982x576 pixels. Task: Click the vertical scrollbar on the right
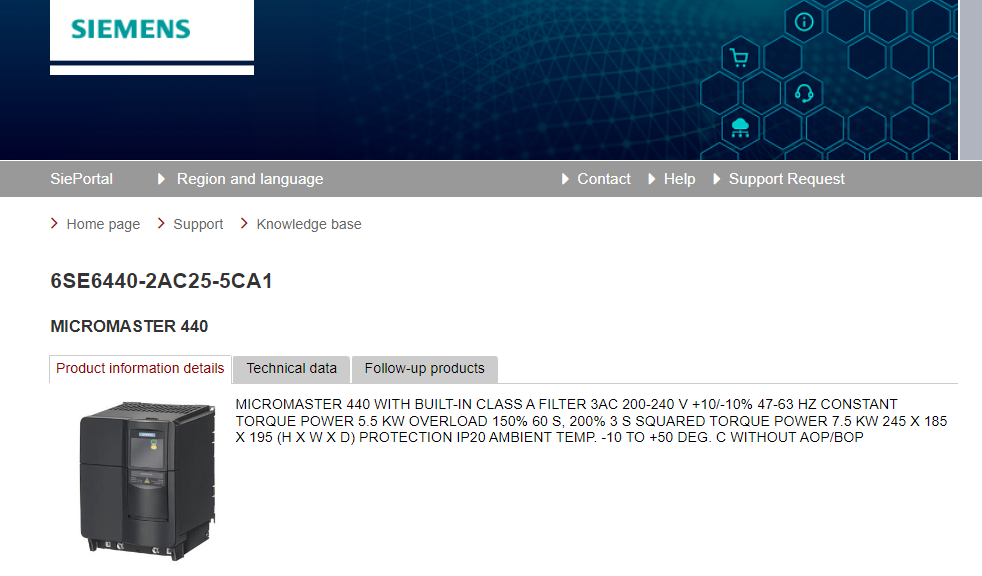tap(970, 80)
